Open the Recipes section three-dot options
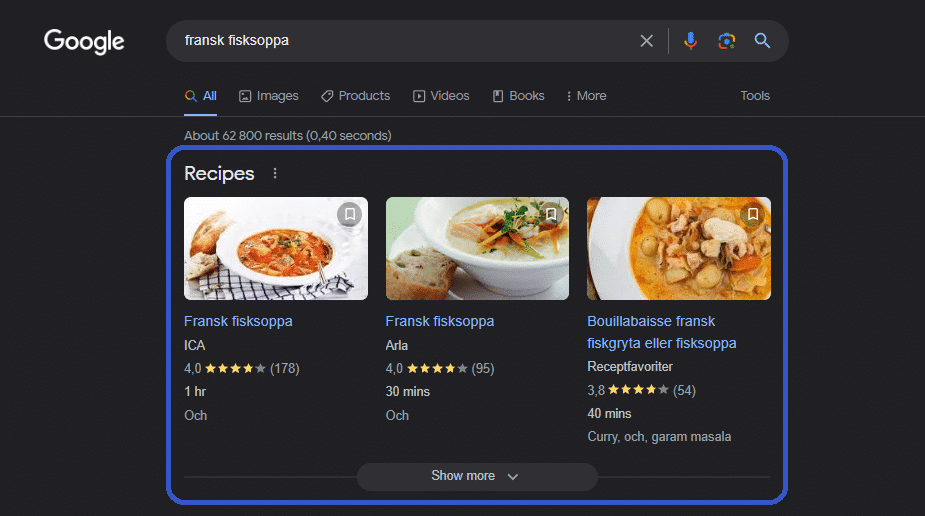The height and width of the screenshot is (516, 925). (275, 174)
